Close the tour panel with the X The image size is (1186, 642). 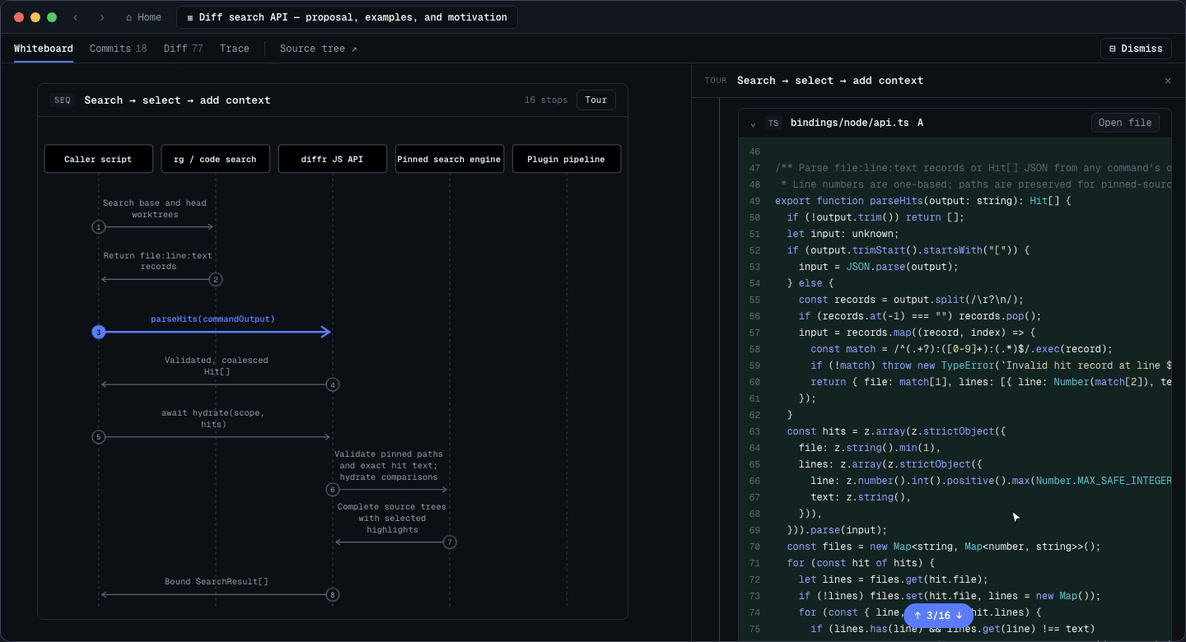tap(1168, 81)
